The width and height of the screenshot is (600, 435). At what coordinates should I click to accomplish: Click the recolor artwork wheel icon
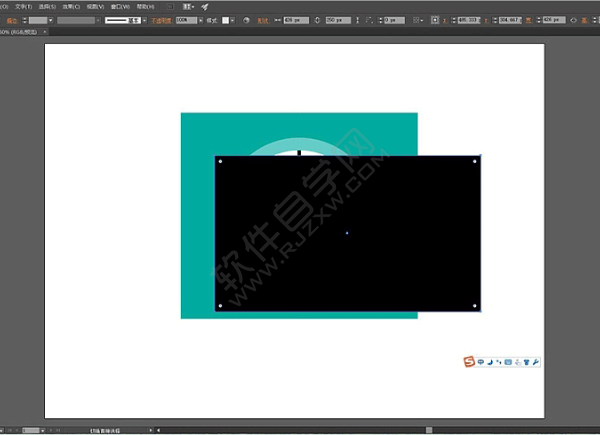coord(246,20)
